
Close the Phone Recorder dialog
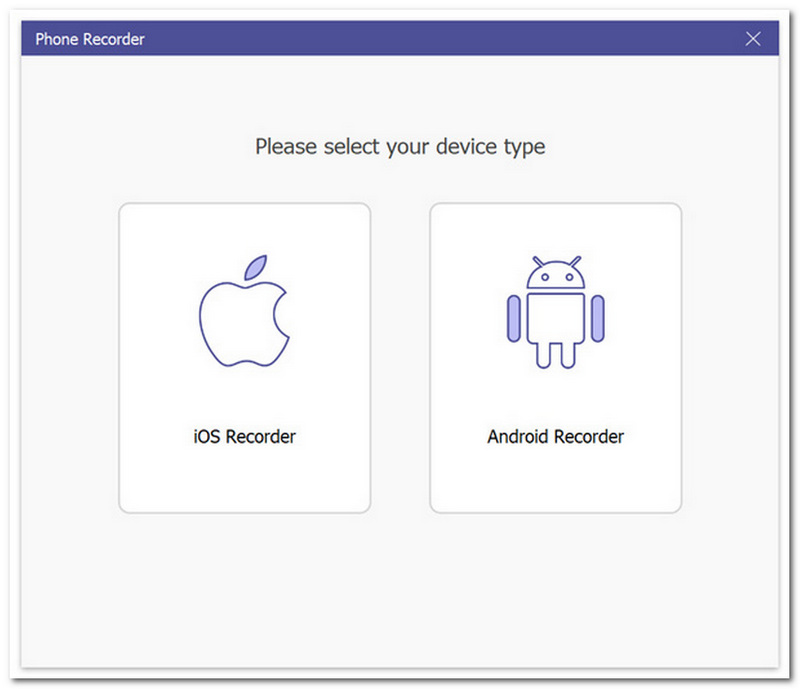pyautogui.click(x=753, y=39)
